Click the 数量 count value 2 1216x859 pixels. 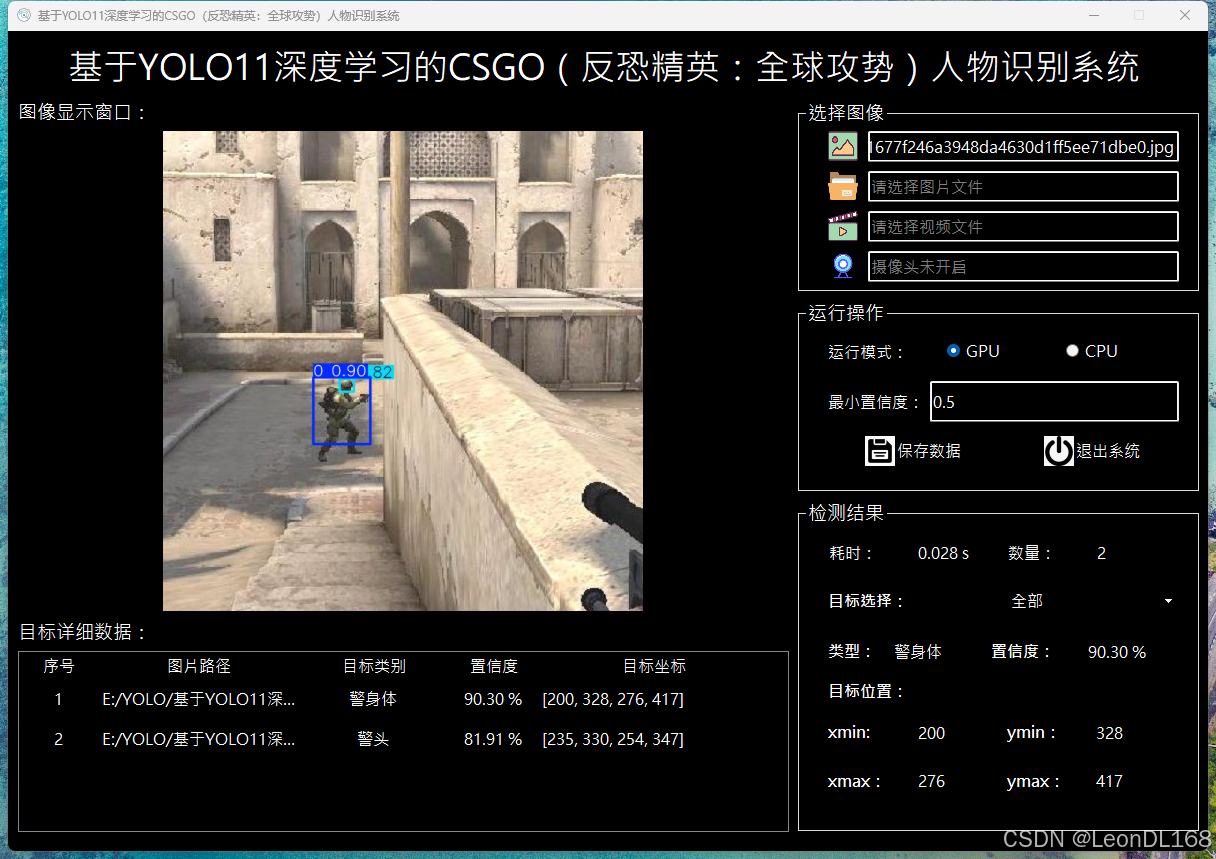point(1101,553)
